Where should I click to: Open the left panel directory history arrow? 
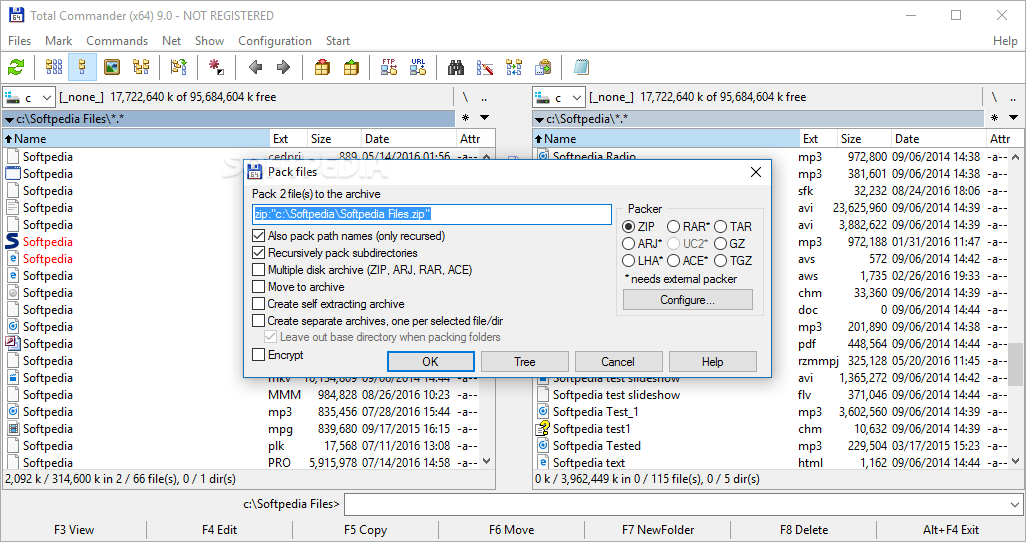484,118
